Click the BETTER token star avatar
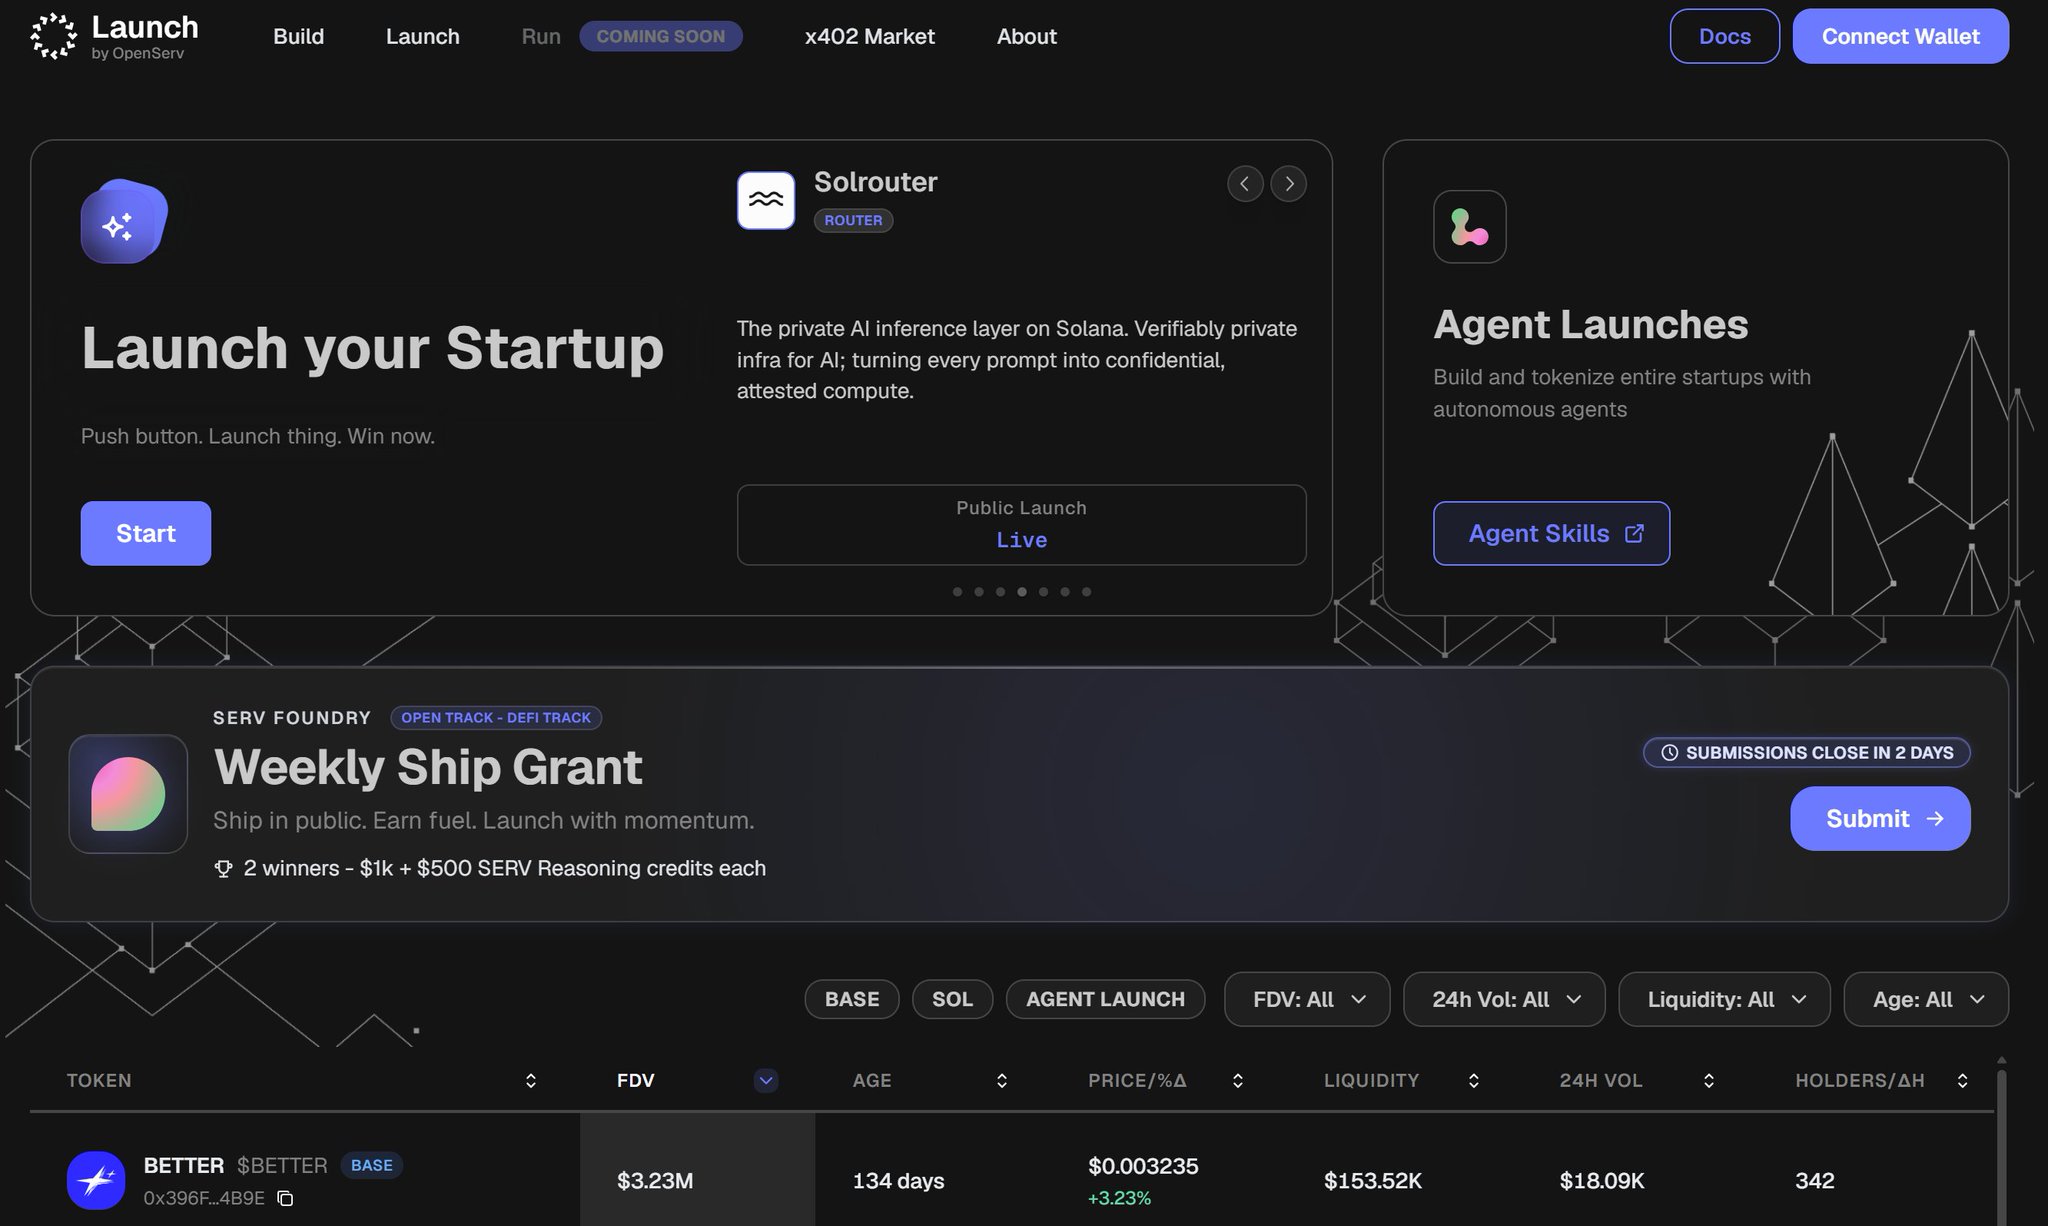The height and width of the screenshot is (1226, 2048). (96, 1180)
